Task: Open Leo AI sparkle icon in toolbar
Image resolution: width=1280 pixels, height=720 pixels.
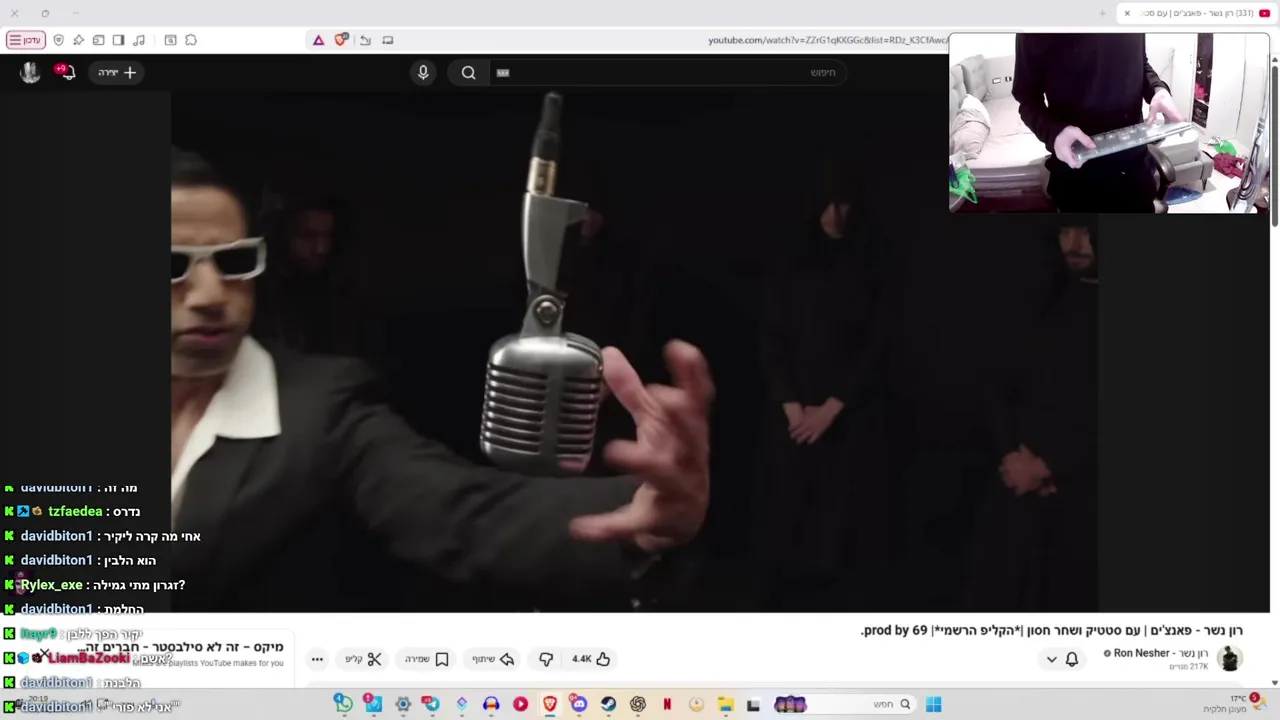Action: (79, 40)
